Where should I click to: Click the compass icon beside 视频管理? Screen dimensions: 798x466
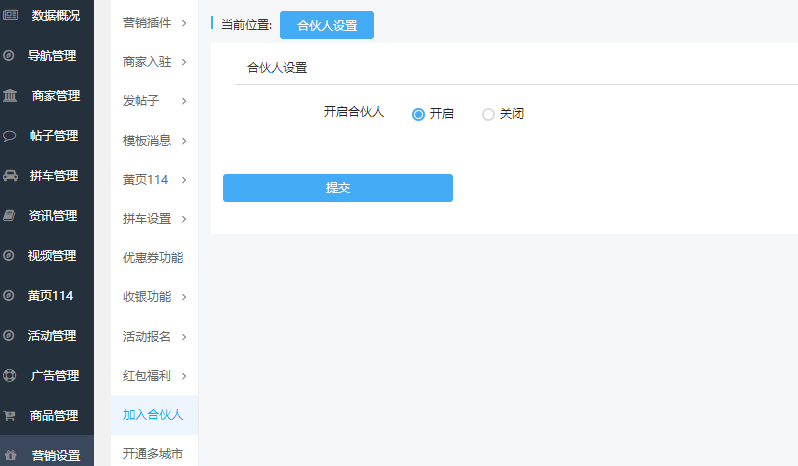pyautogui.click(x=9, y=255)
